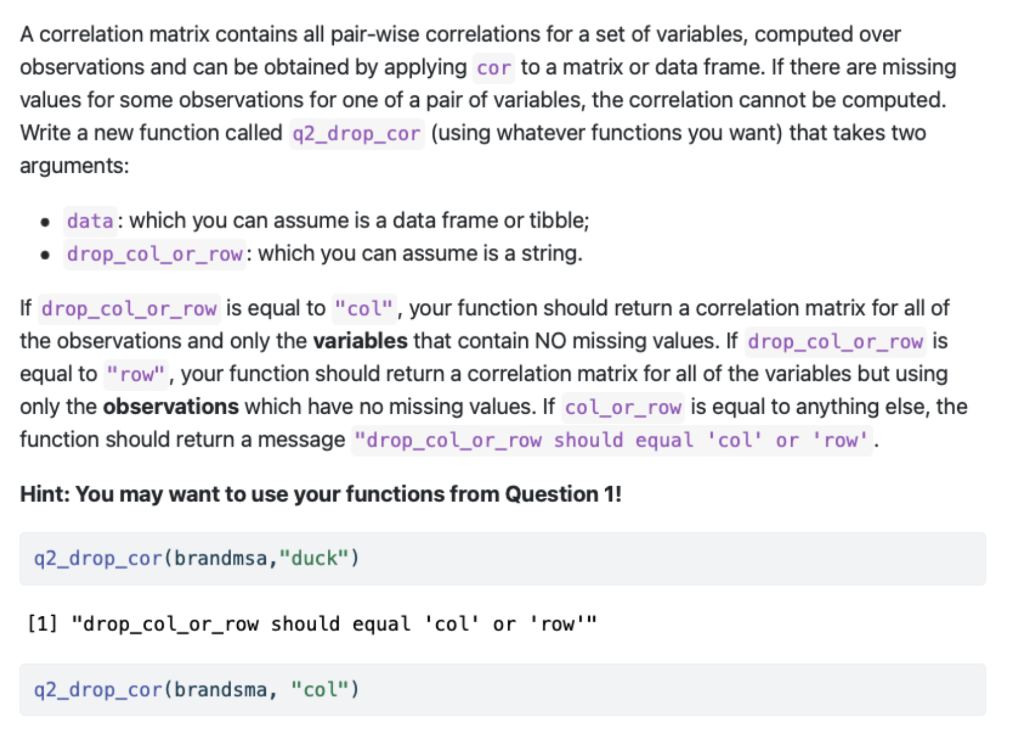Click the drop_col_or_row argument bullet item
Screen dimensions: 1024x736
coord(324,253)
